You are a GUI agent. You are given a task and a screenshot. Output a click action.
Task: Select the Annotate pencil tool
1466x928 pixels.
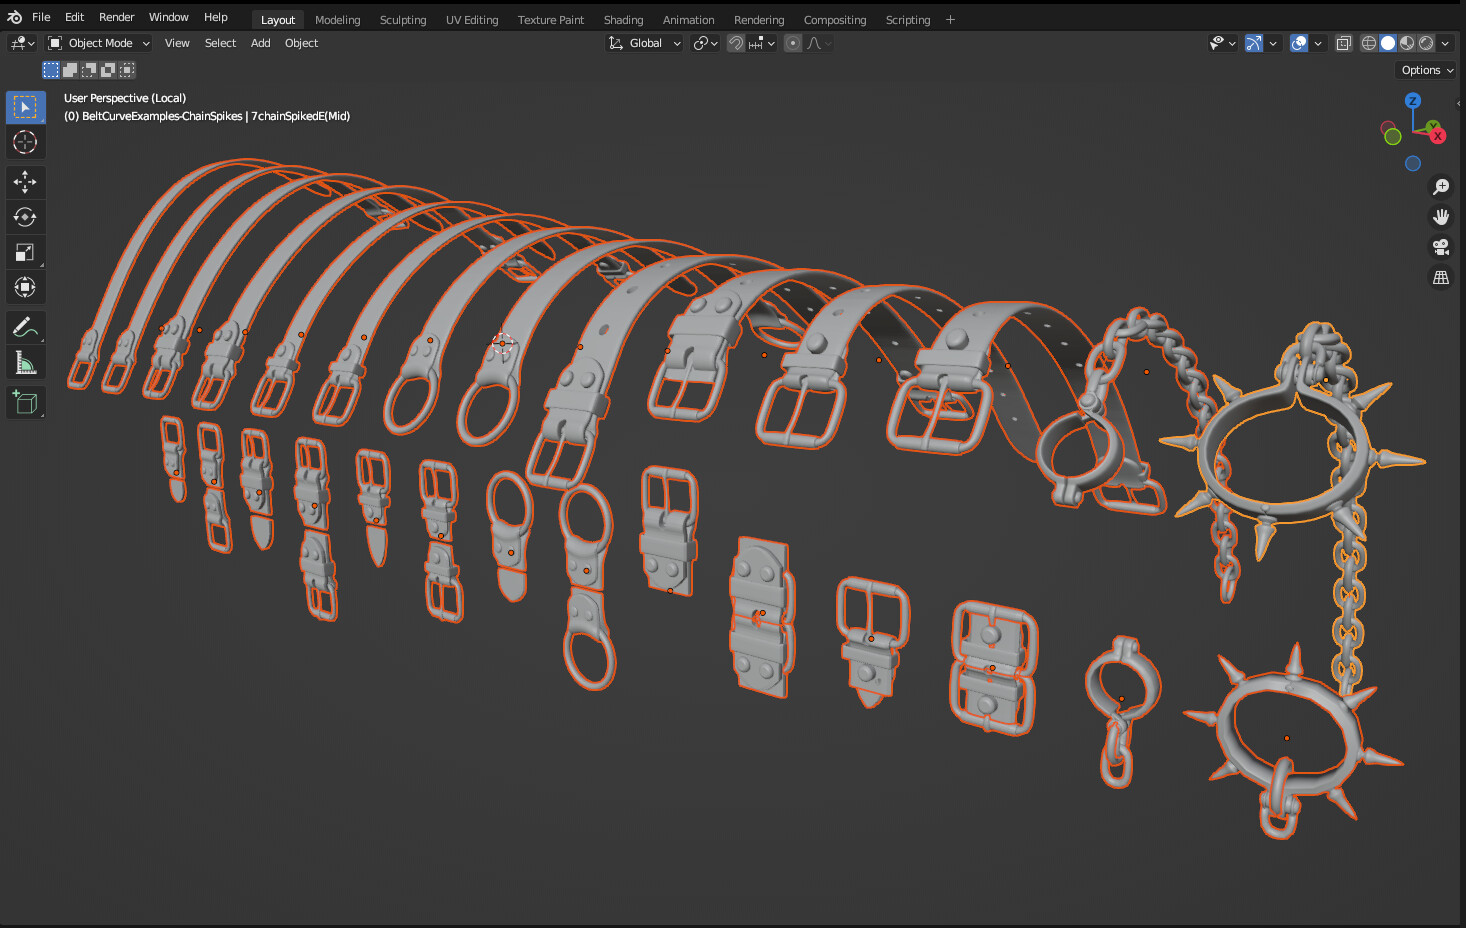coord(26,327)
